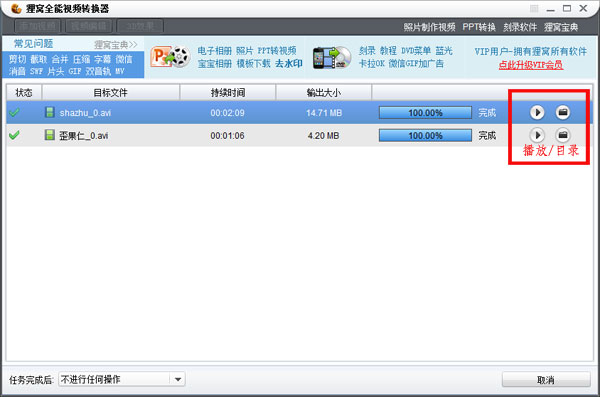600x397 pixels.
Task: Open the 微信 help link
Action: (124, 59)
